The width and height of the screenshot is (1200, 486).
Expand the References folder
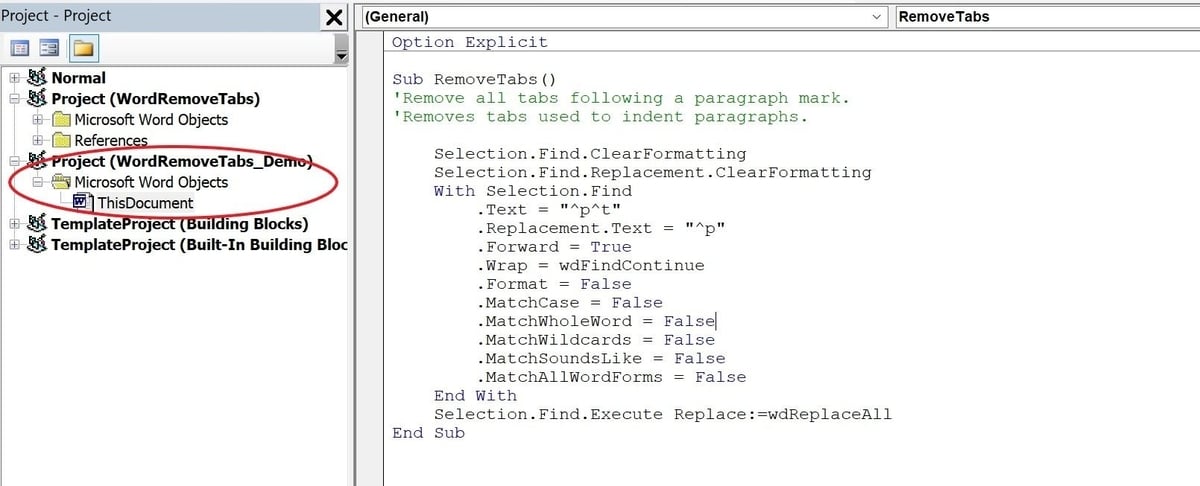pyautogui.click(x=38, y=141)
